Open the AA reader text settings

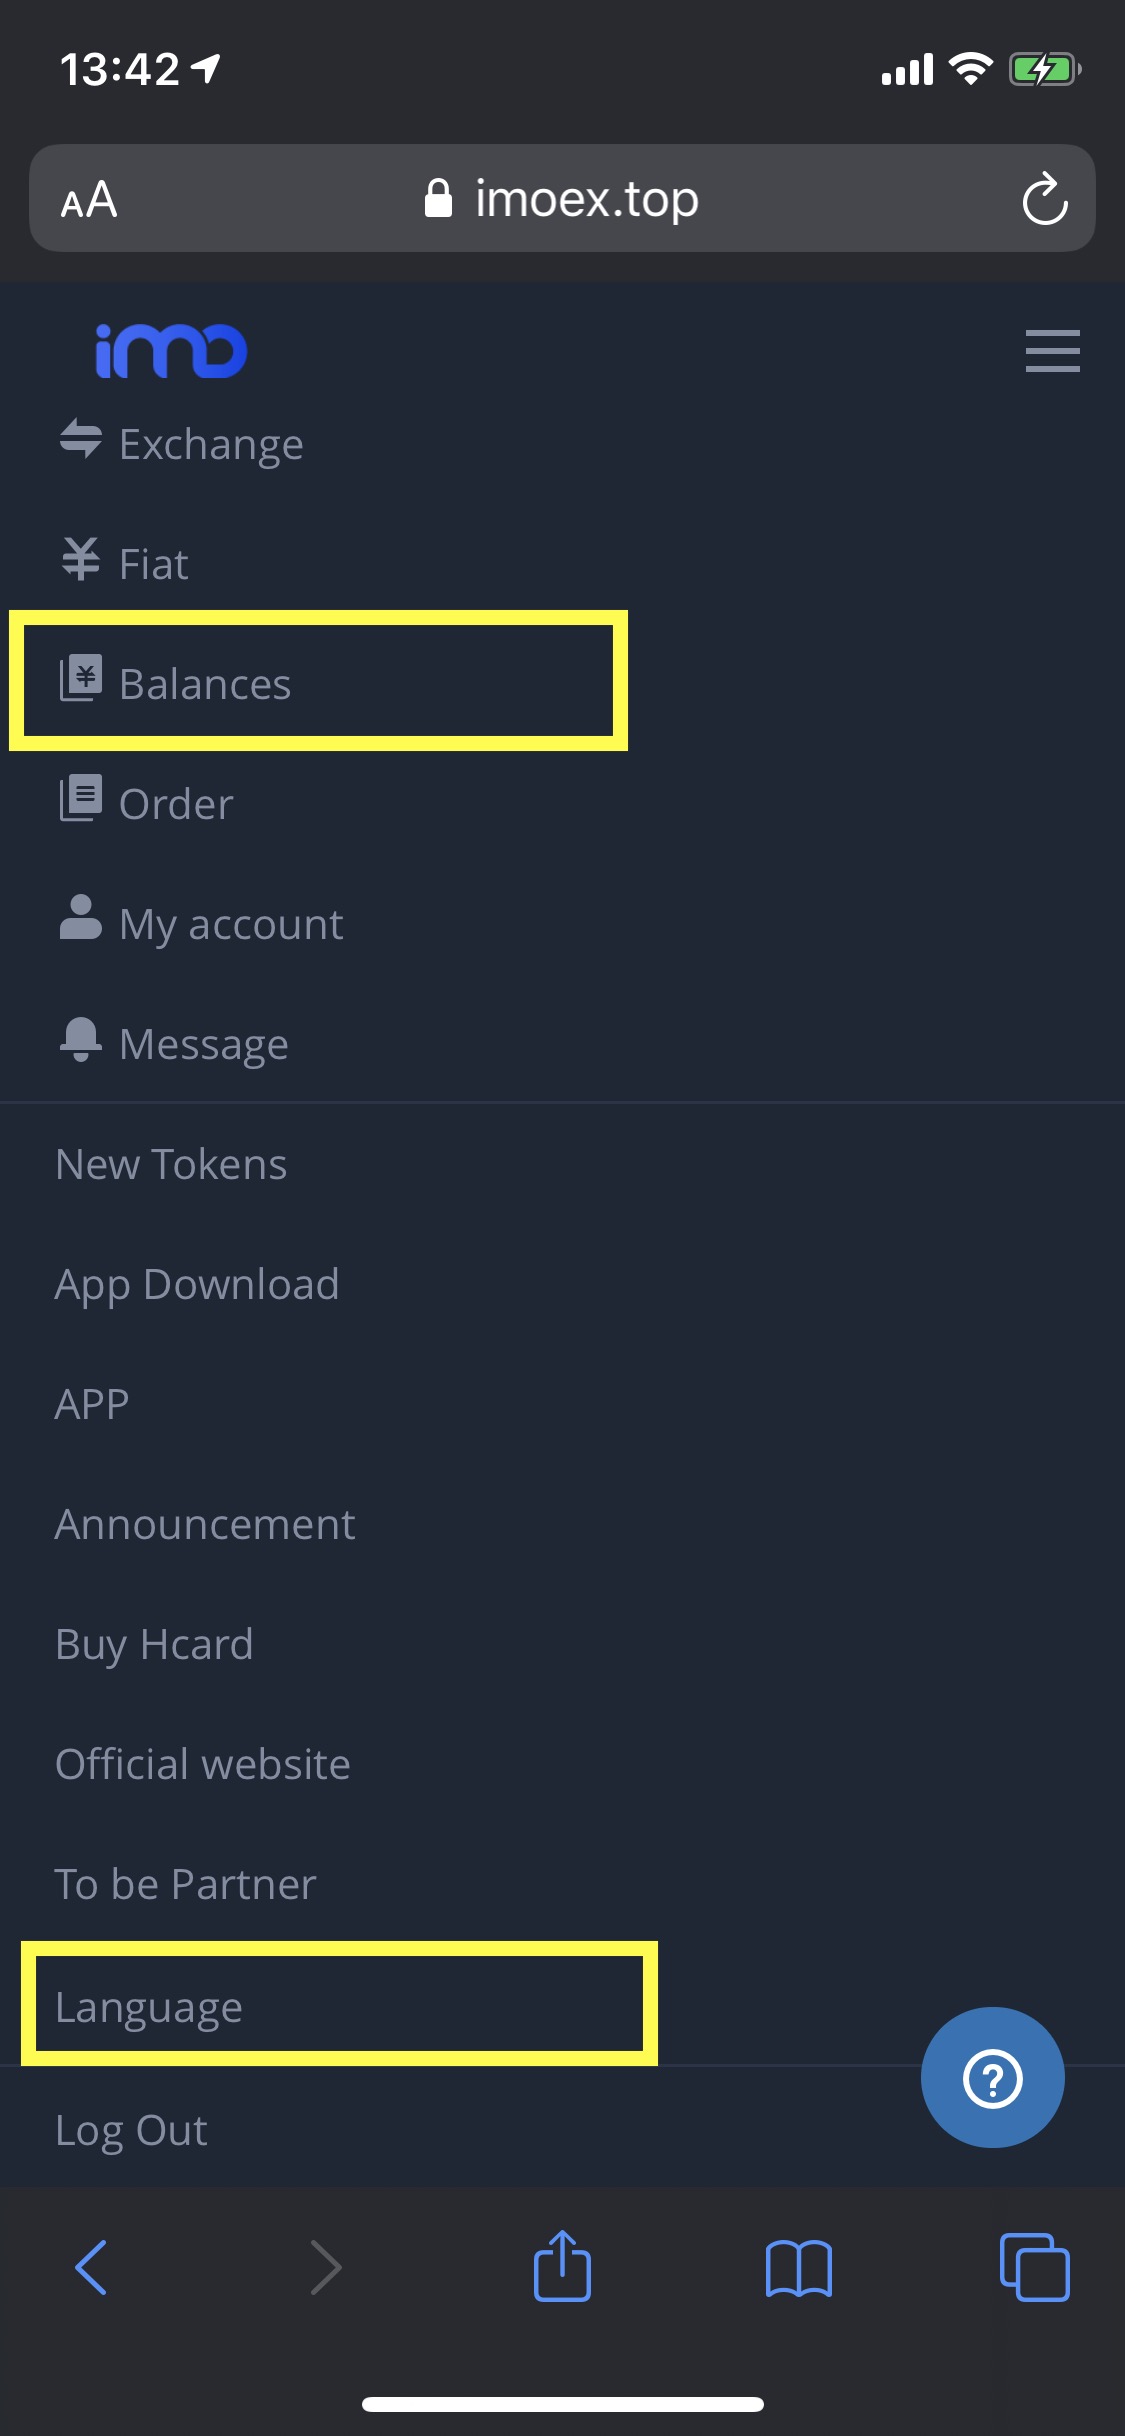click(x=89, y=200)
